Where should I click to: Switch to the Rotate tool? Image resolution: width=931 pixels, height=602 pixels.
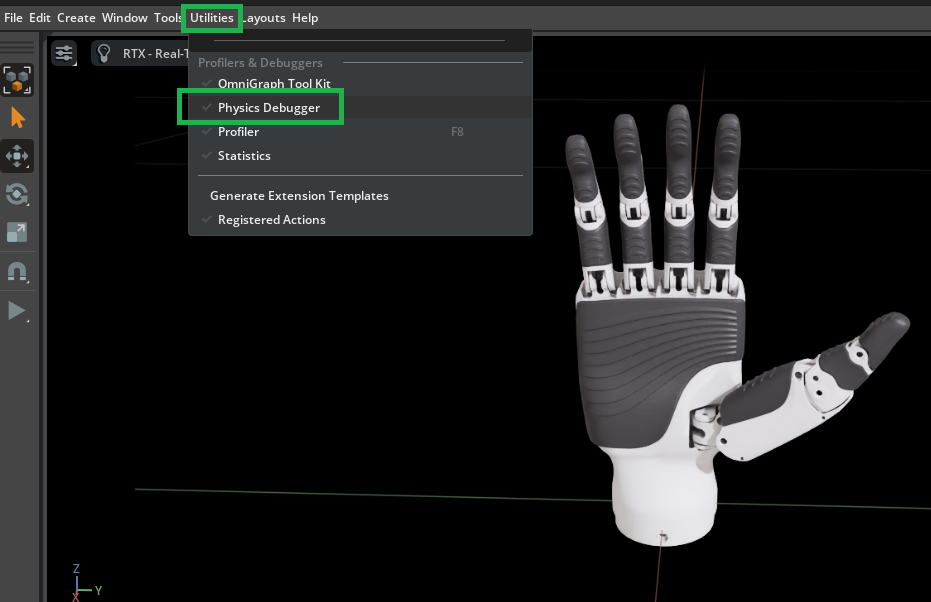click(17, 194)
